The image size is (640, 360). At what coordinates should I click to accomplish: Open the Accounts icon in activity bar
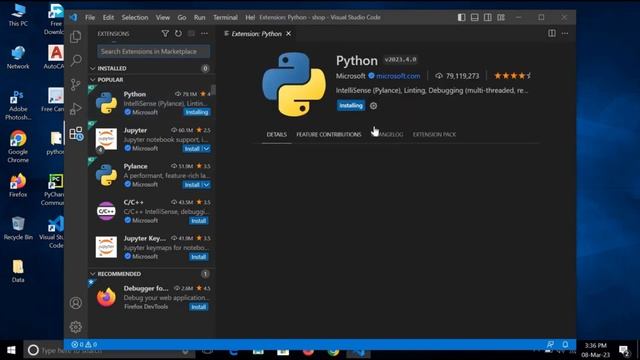[x=76, y=303]
